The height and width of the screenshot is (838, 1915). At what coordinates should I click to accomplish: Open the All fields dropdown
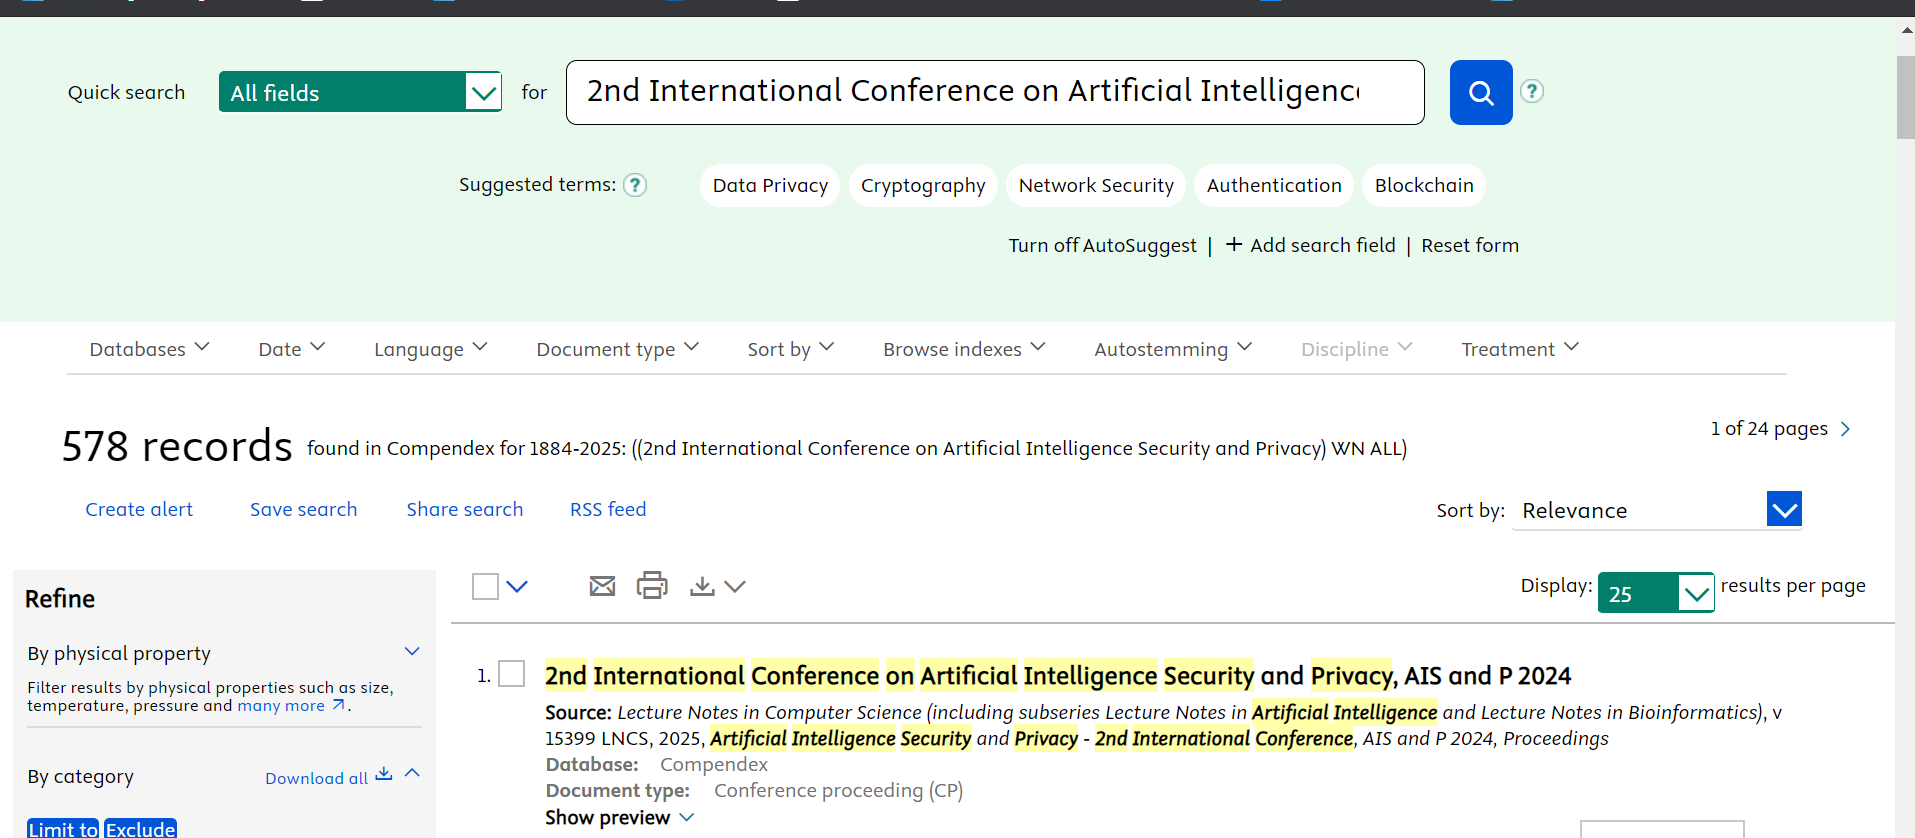pos(360,93)
